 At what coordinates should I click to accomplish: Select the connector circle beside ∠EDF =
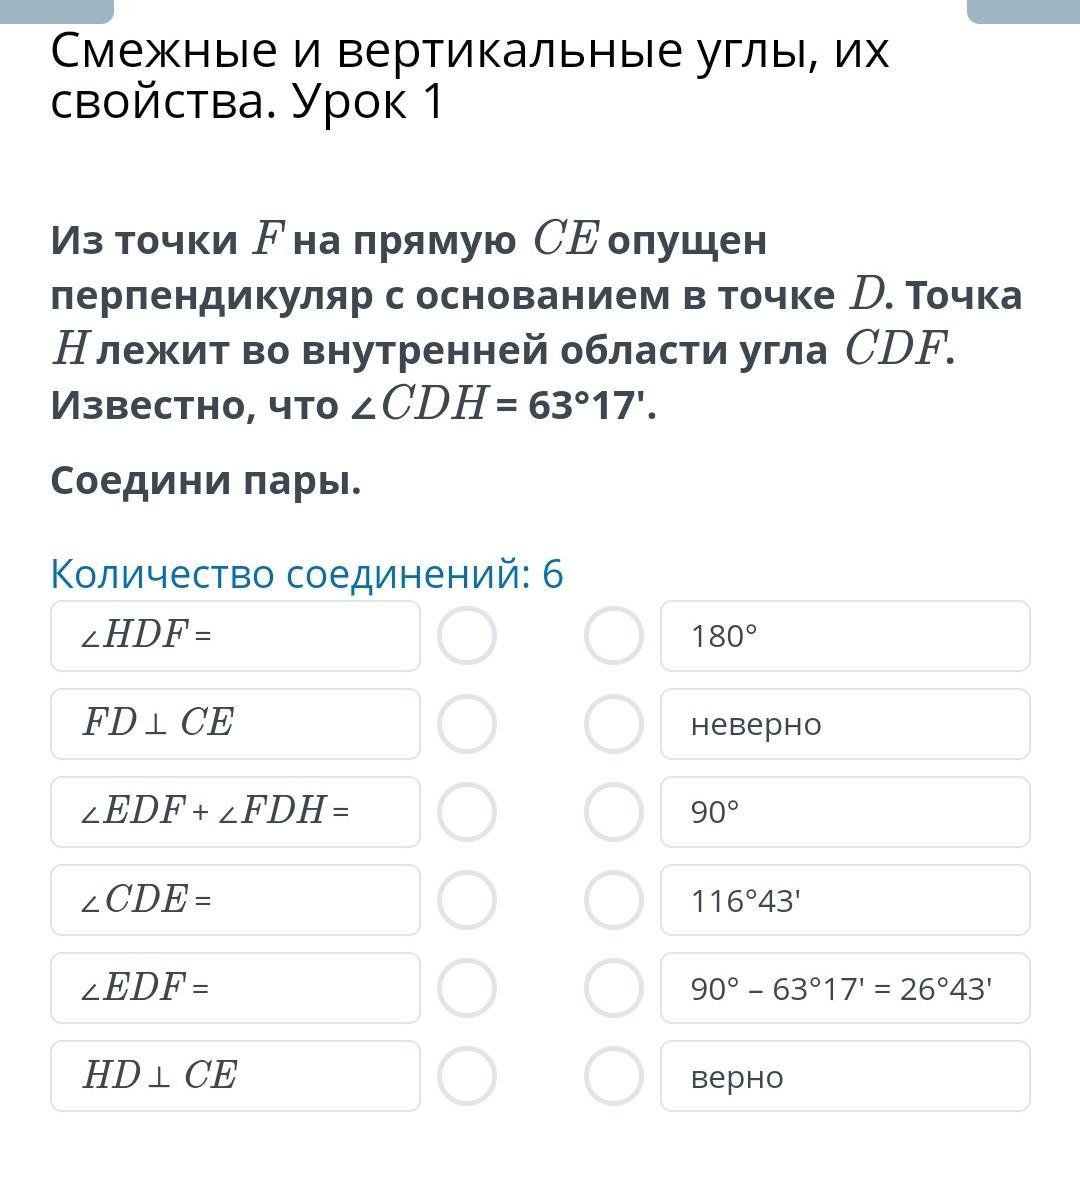tap(467, 988)
